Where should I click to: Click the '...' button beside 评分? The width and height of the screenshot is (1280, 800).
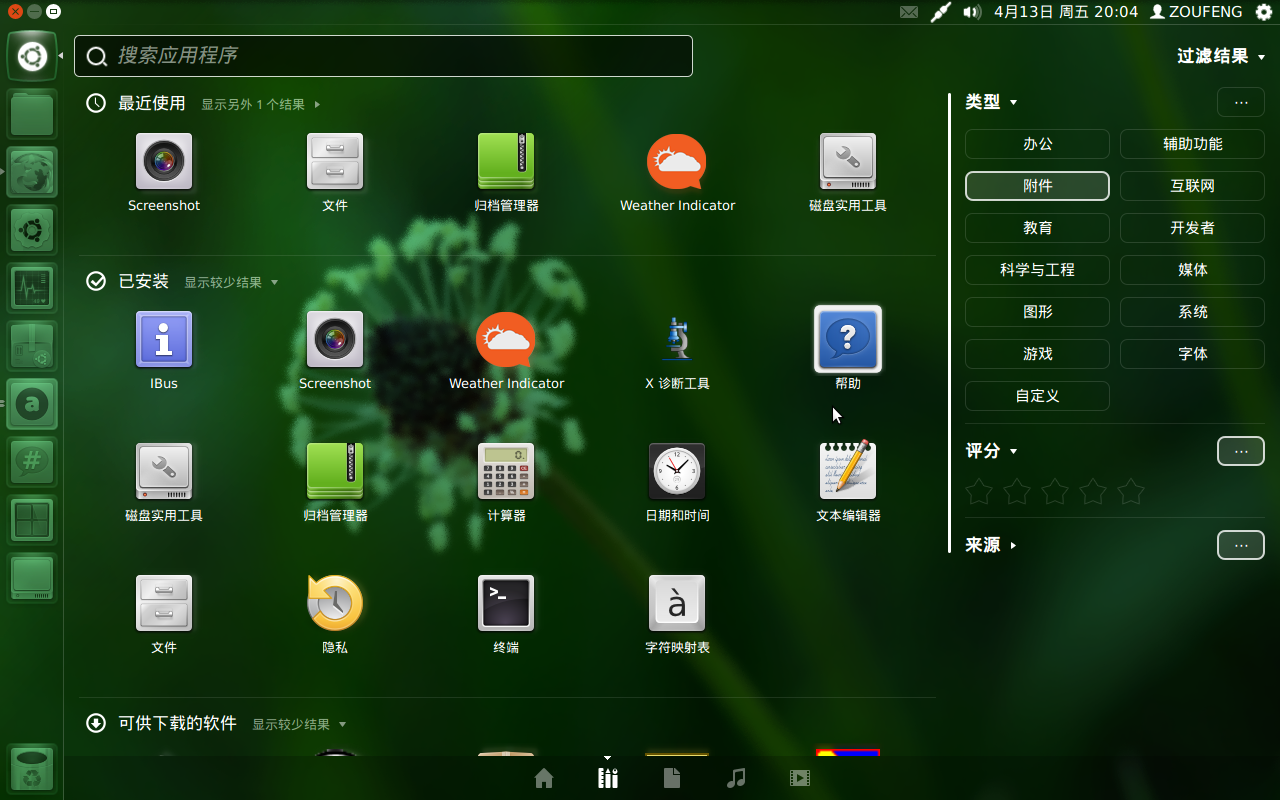point(1241,451)
